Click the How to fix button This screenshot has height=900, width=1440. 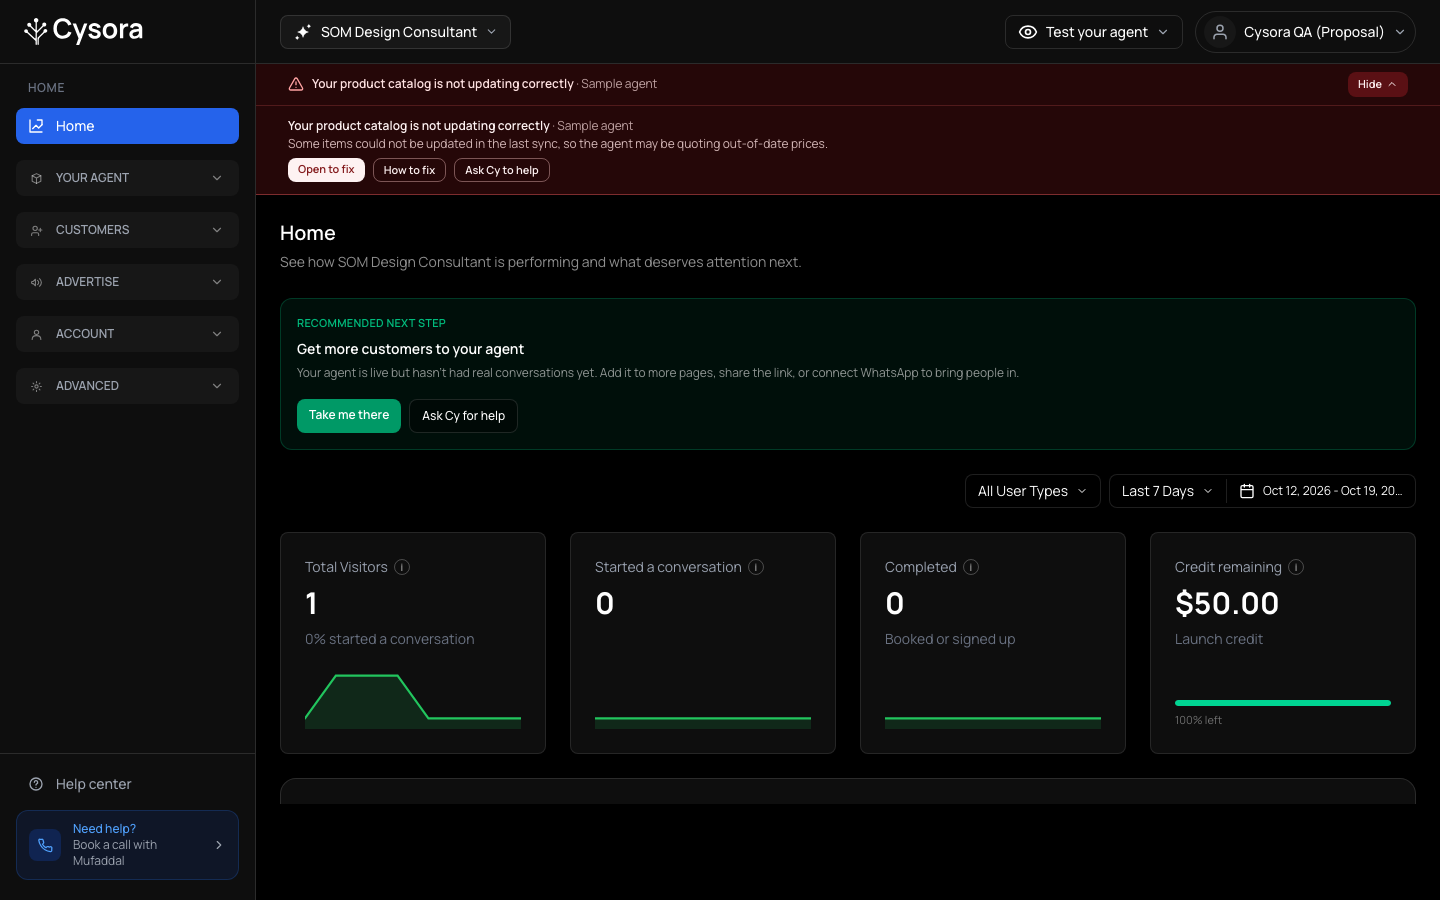click(409, 170)
